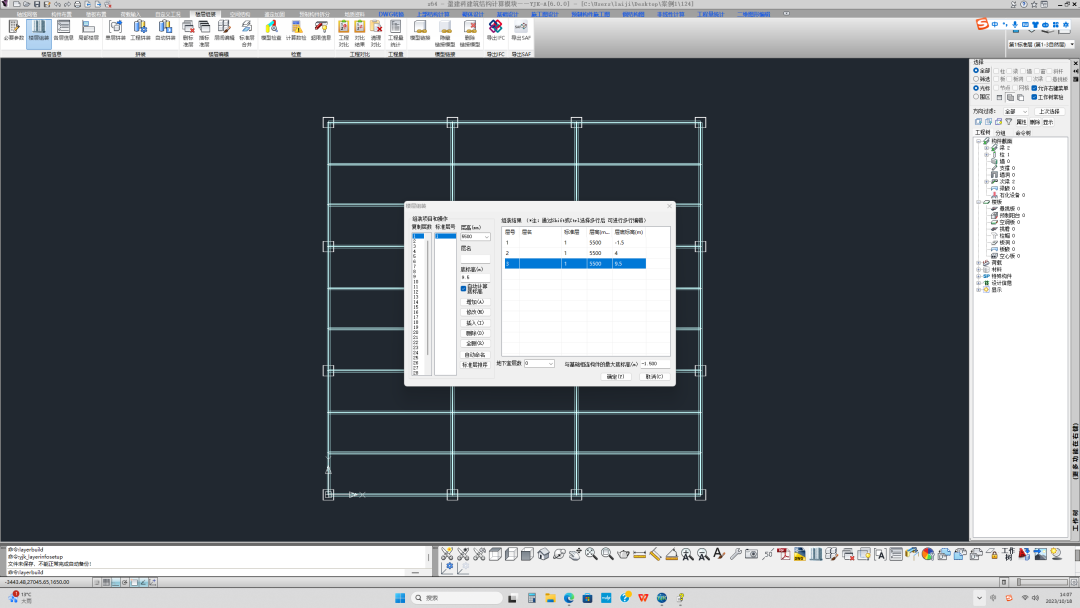Click the 标准层排序 button
Screen dimensions: 1080x608
475,365
